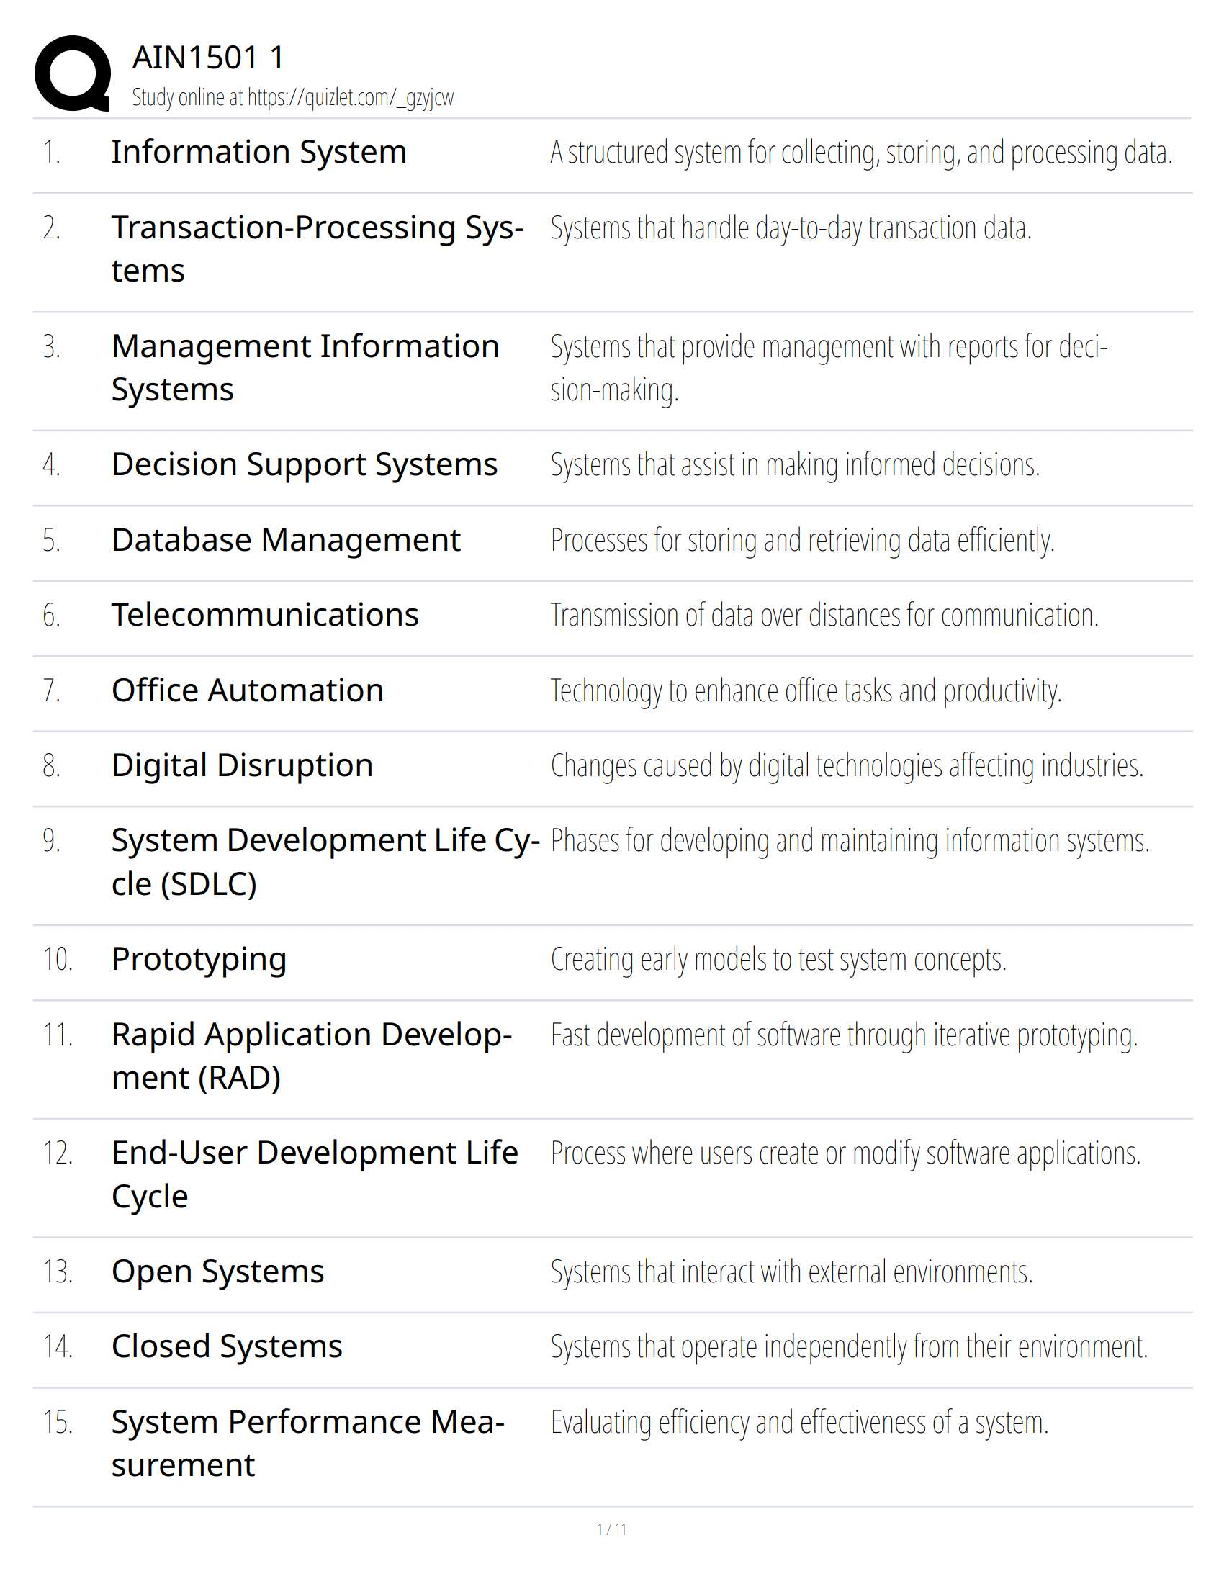Click the Transaction-Processing Systems term

(316, 249)
